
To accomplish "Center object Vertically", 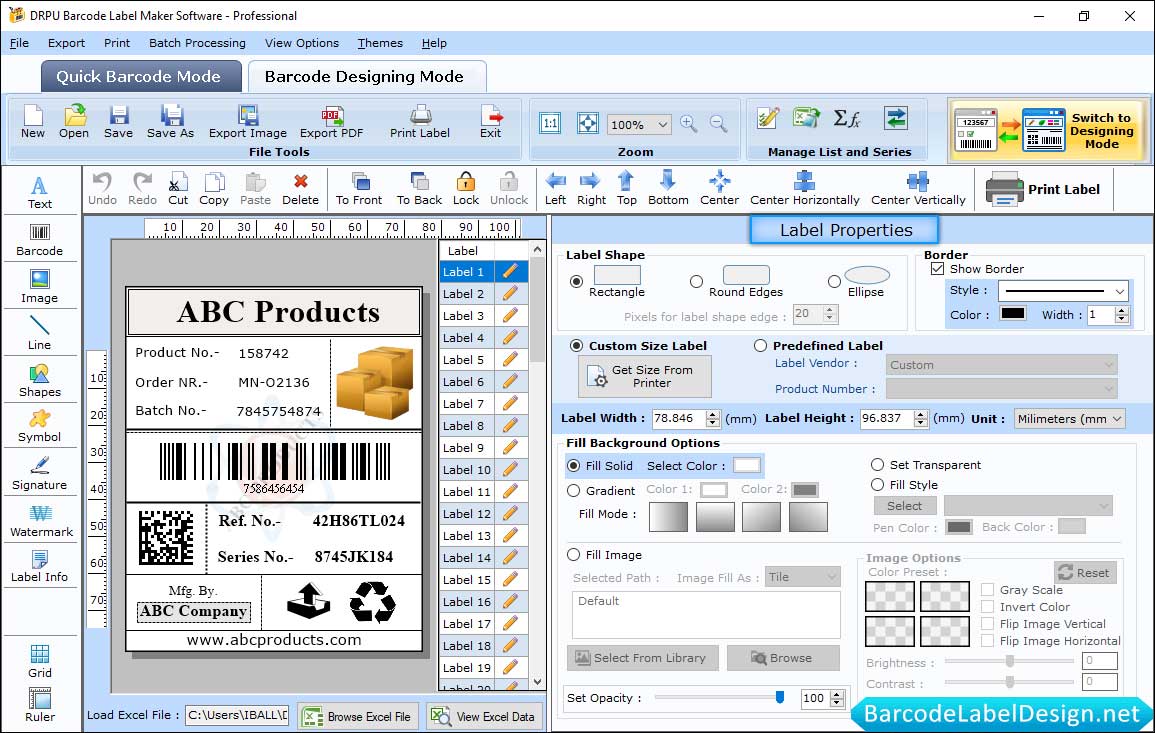I will click(918, 189).
